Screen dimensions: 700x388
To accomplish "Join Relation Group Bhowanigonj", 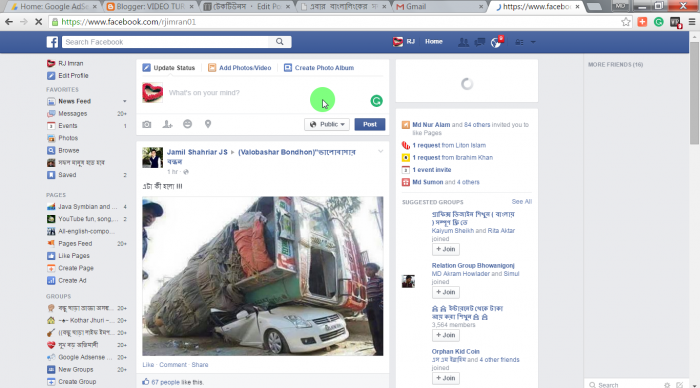I will 446,292.
